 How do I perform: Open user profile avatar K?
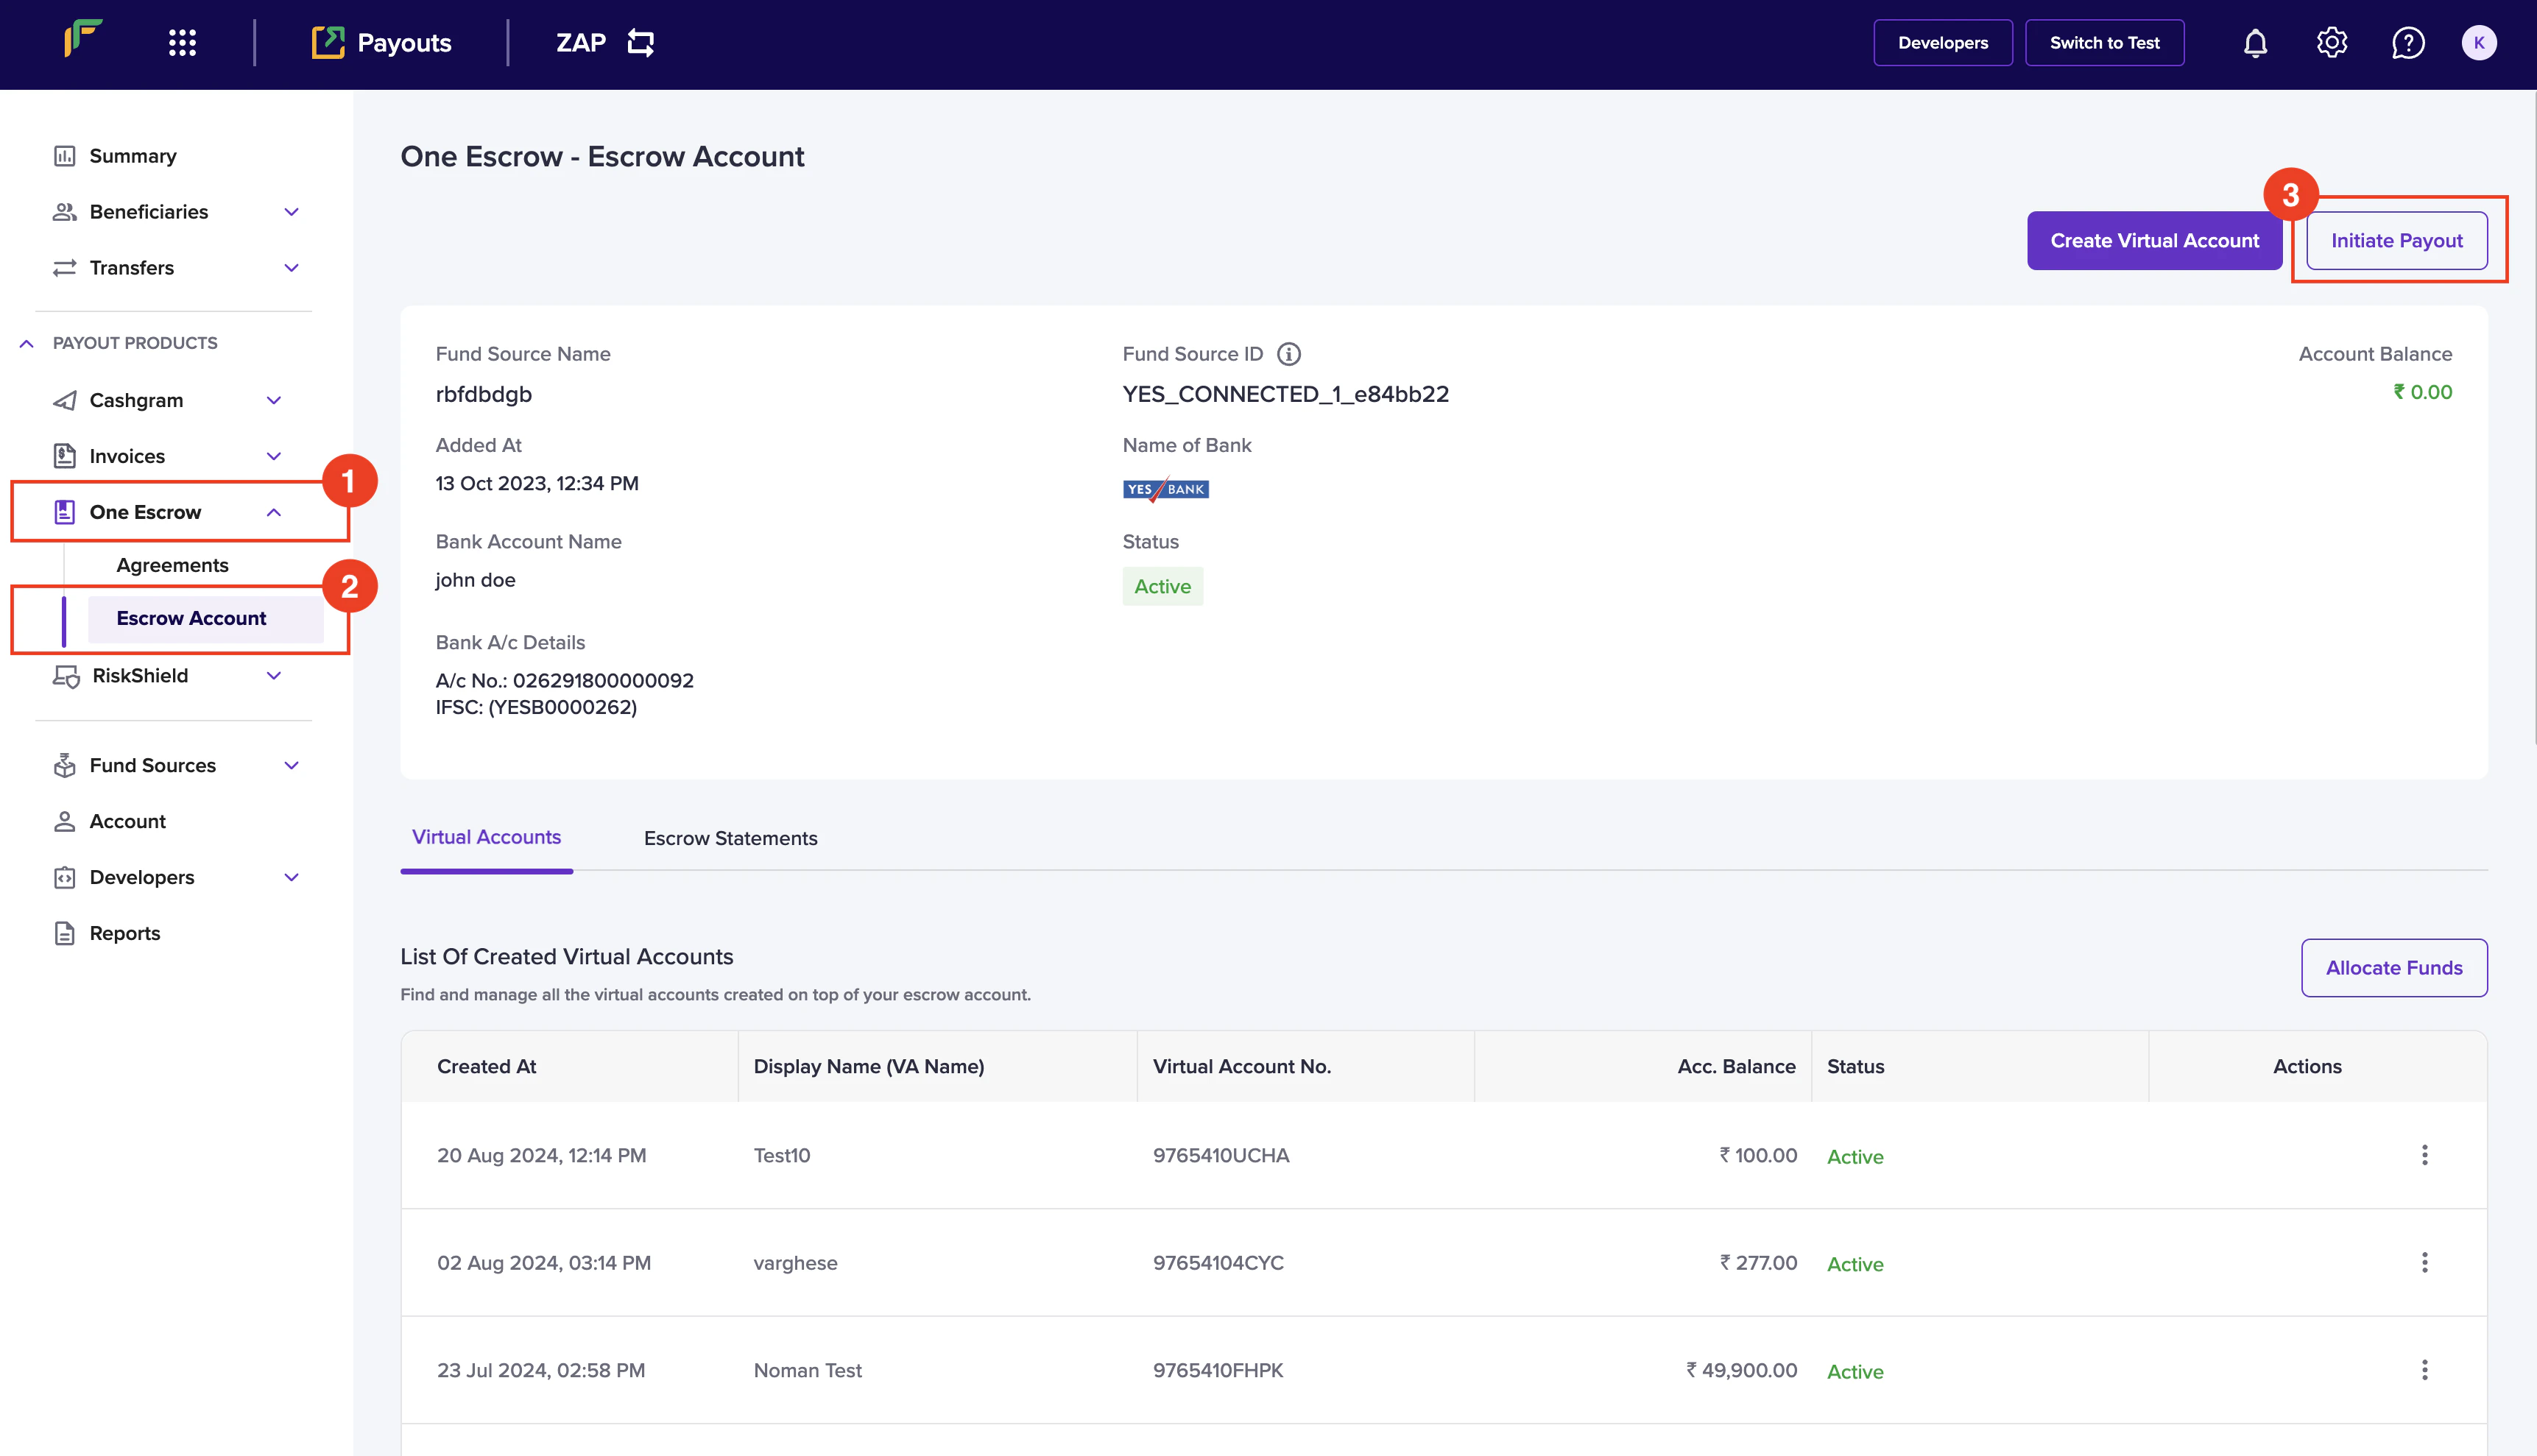point(2478,43)
